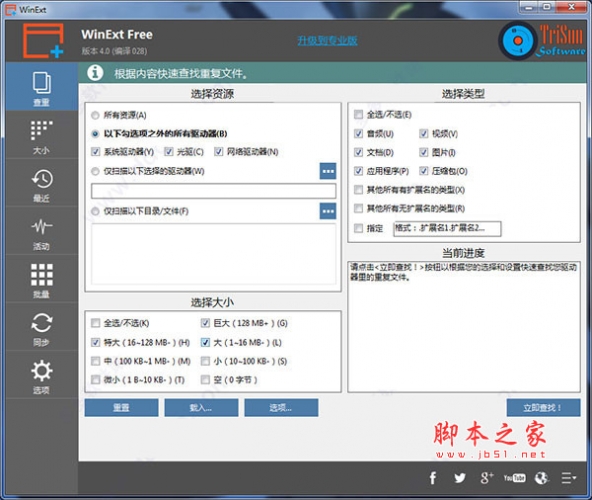Screen dimensions: 592x500
Task: Open the 升级到专业版 upgrade link
Action: (327, 40)
